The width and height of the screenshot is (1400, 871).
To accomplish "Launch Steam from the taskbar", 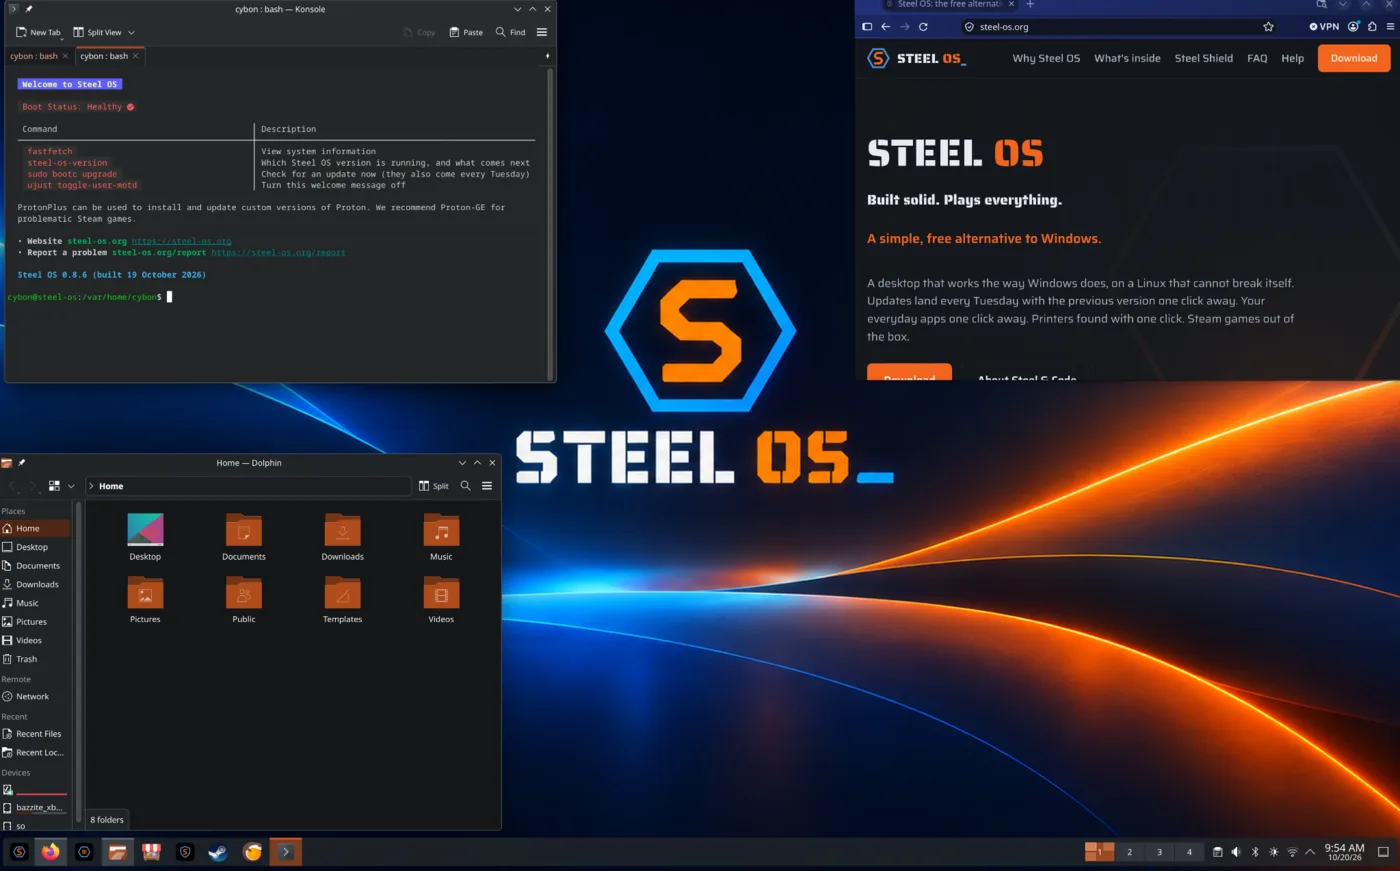I will [x=218, y=852].
